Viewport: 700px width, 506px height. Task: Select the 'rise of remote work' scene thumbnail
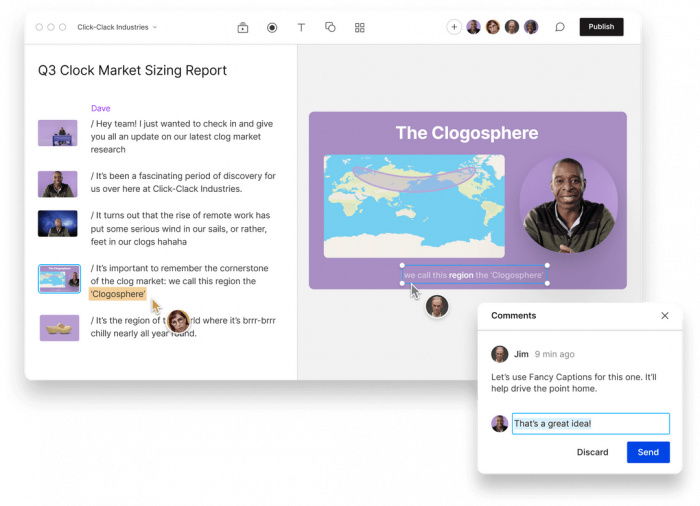tap(58, 223)
